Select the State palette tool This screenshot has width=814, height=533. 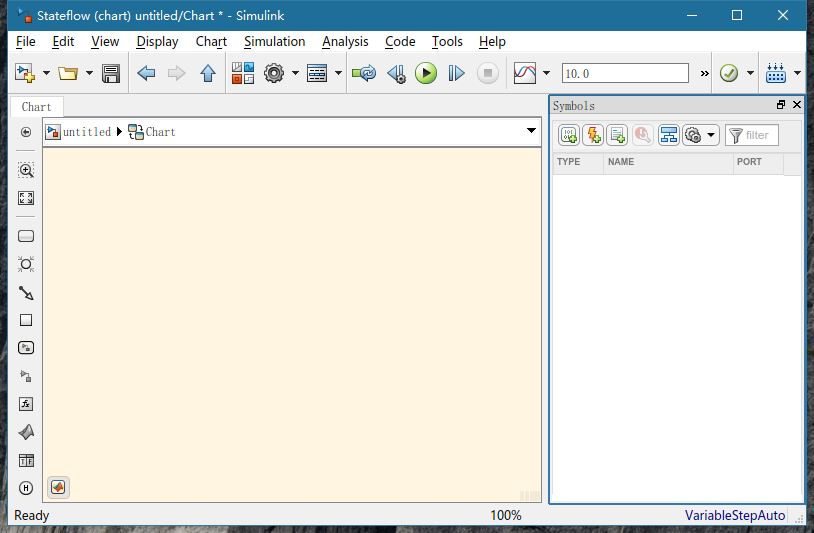[26, 236]
